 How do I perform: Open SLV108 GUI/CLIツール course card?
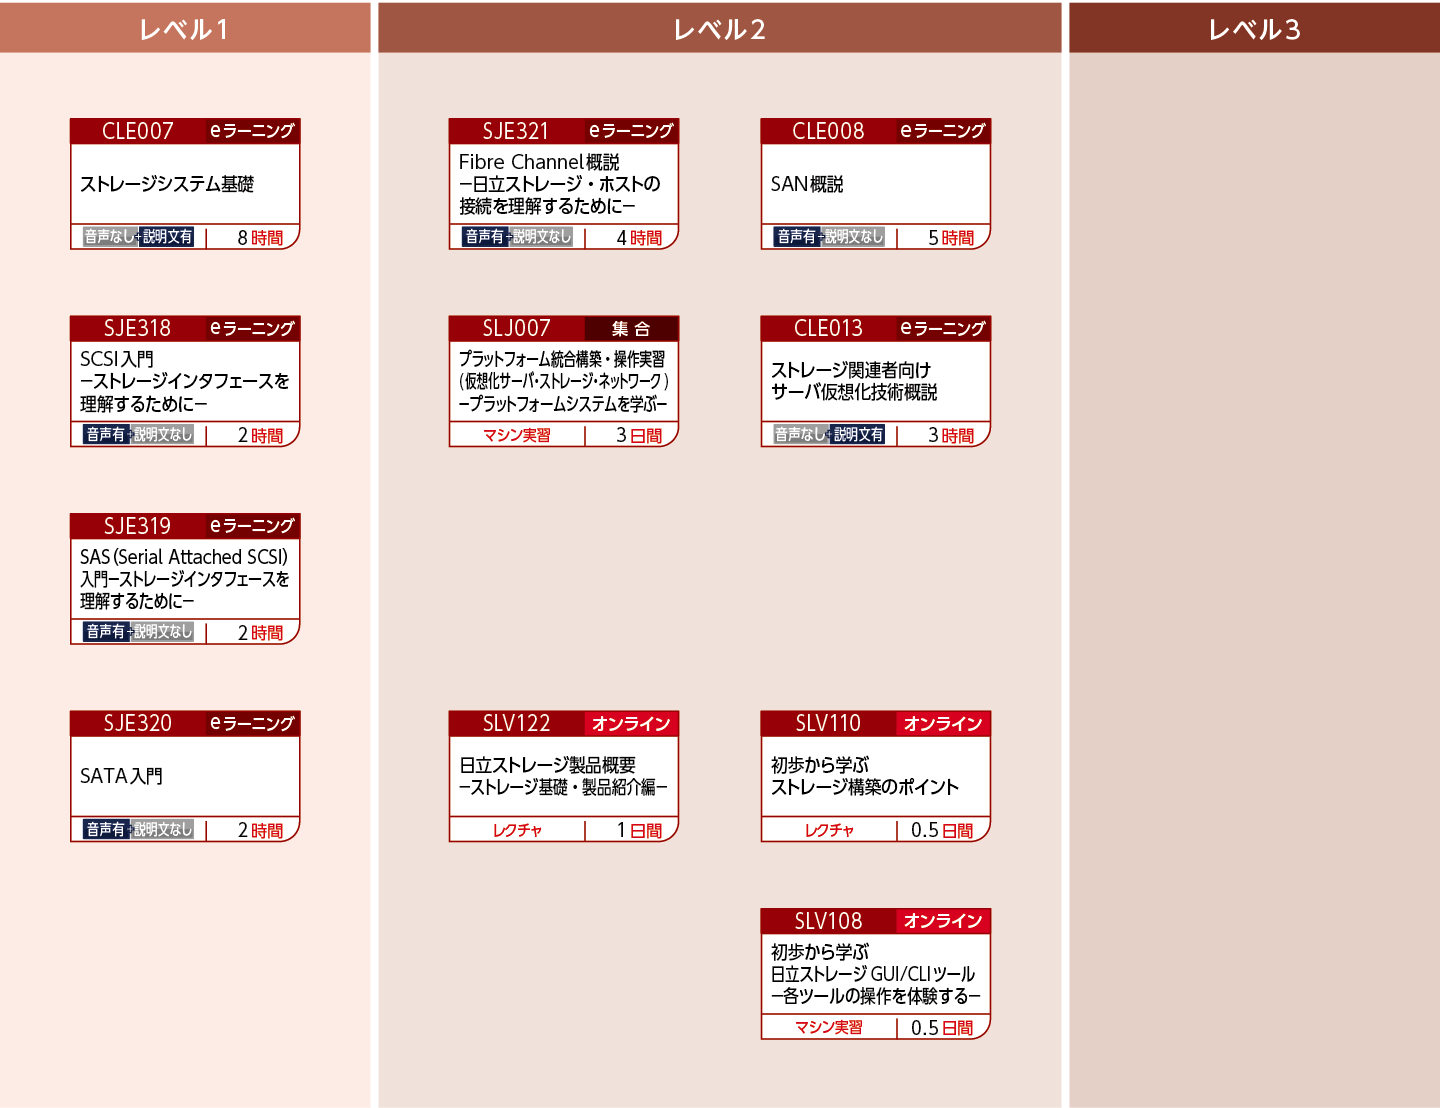coord(875,974)
